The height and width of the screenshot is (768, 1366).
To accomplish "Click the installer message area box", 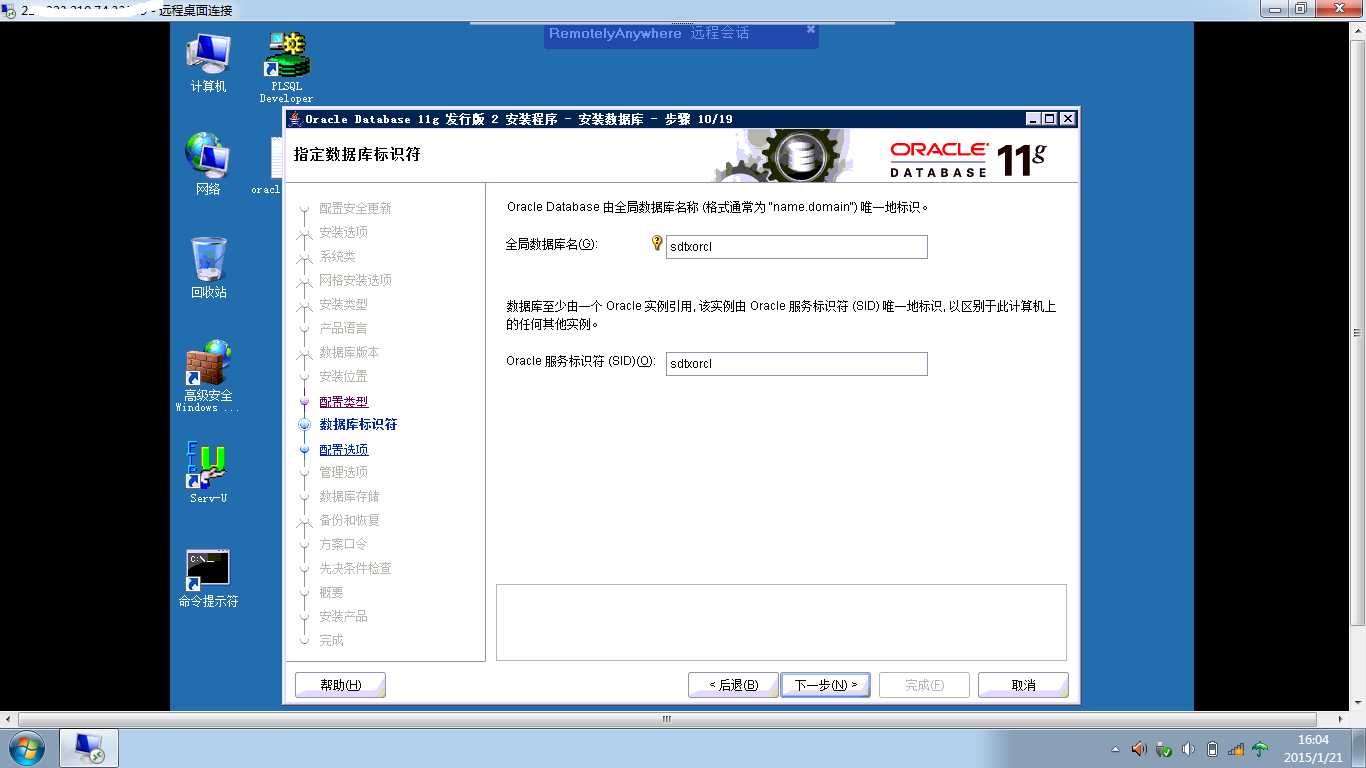I will pyautogui.click(x=781, y=622).
